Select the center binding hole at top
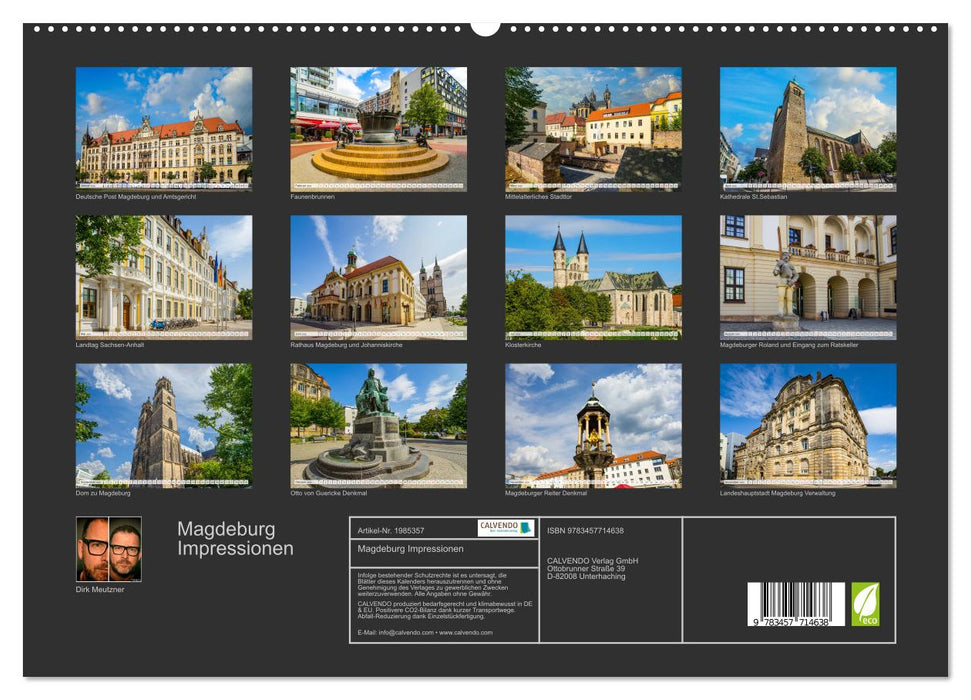The height and width of the screenshot is (700, 971). (486, 27)
